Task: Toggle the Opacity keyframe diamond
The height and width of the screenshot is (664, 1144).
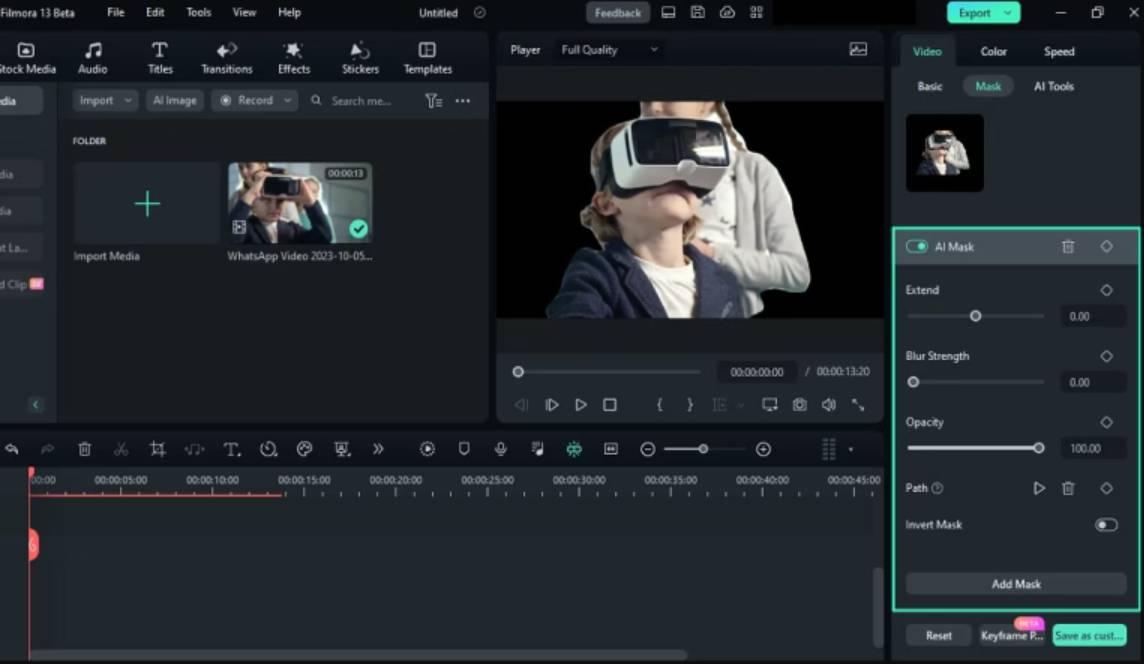Action: [x=1106, y=422]
